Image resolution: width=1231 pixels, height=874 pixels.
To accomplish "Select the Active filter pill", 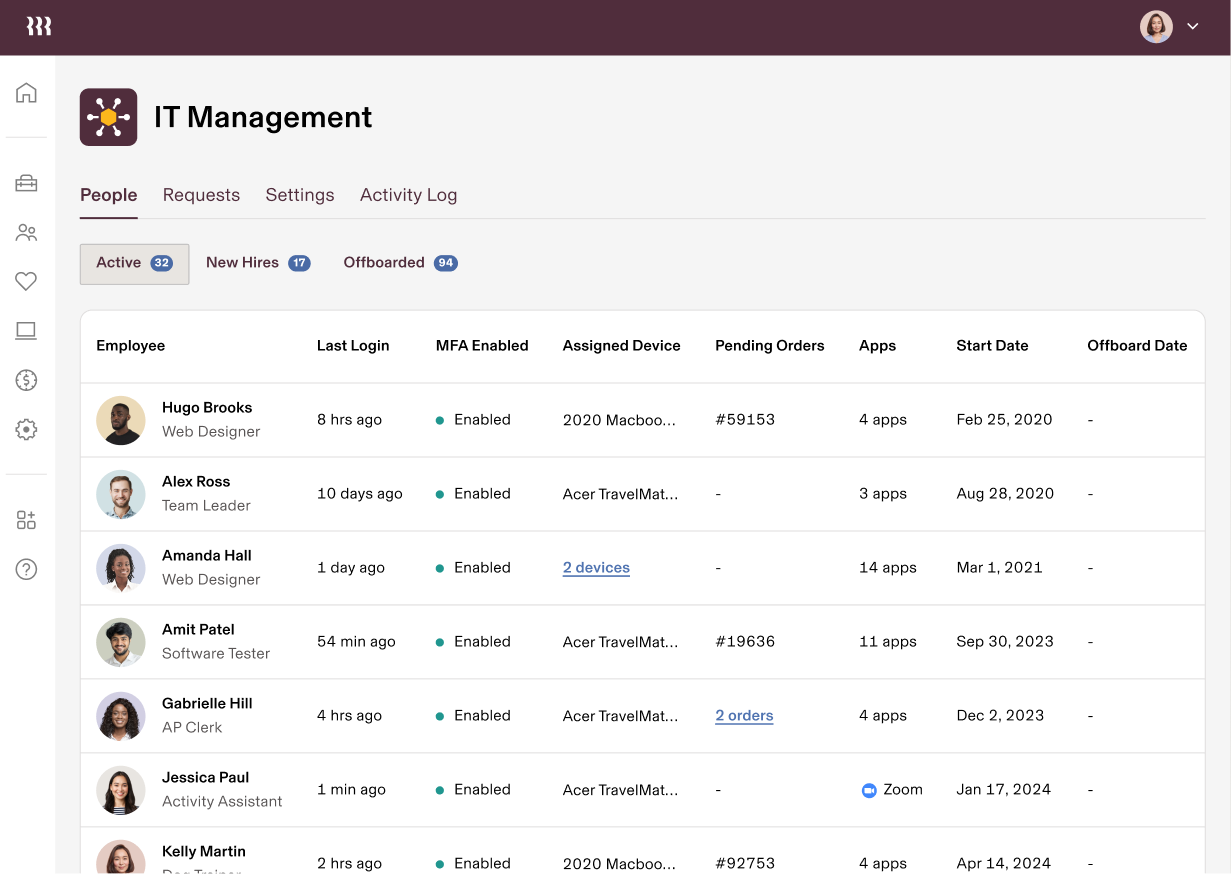I will click(x=134, y=263).
